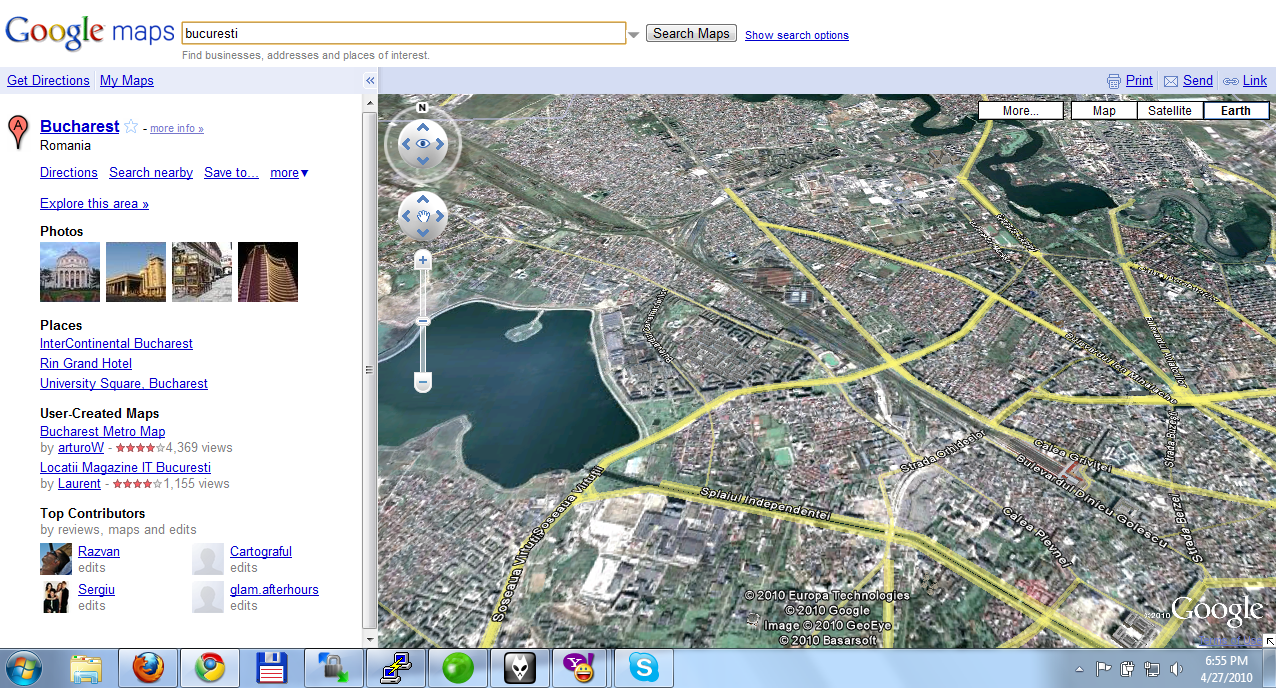Open glam.afterhours contributor link
This screenshot has height=688, width=1276.
click(274, 590)
